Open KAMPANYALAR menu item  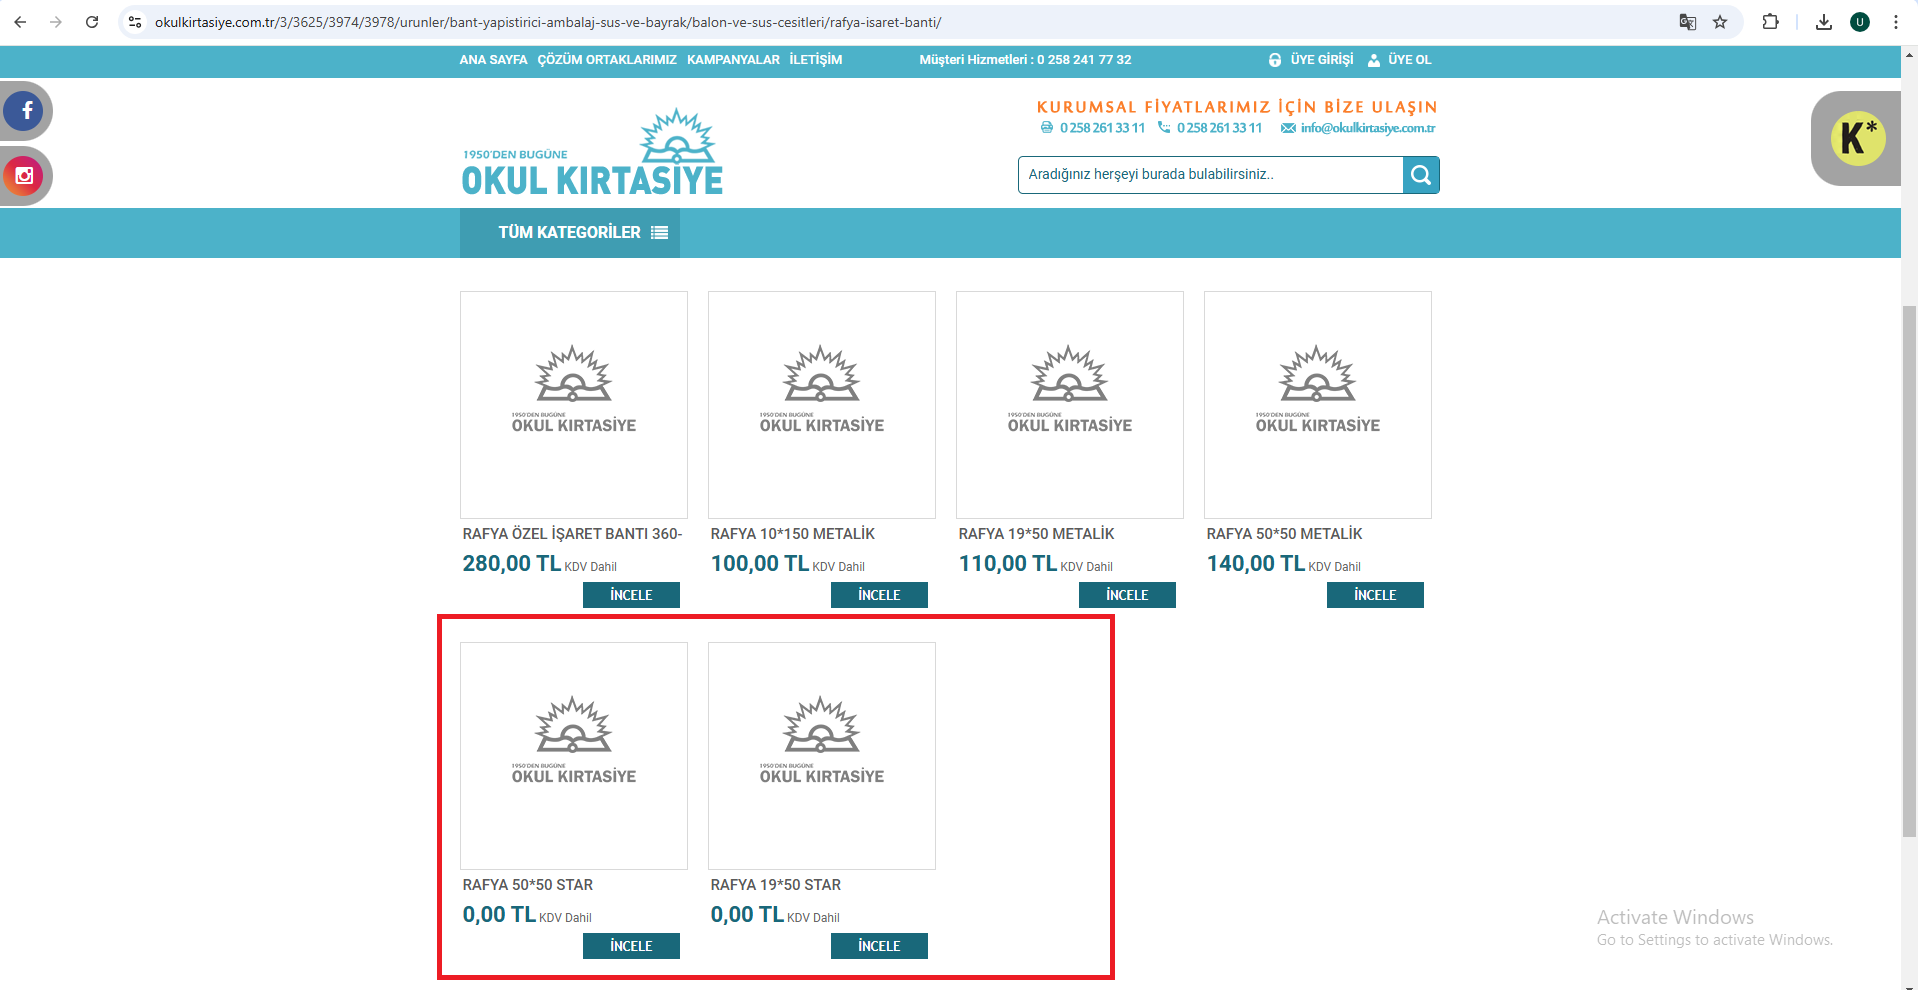tap(733, 60)
